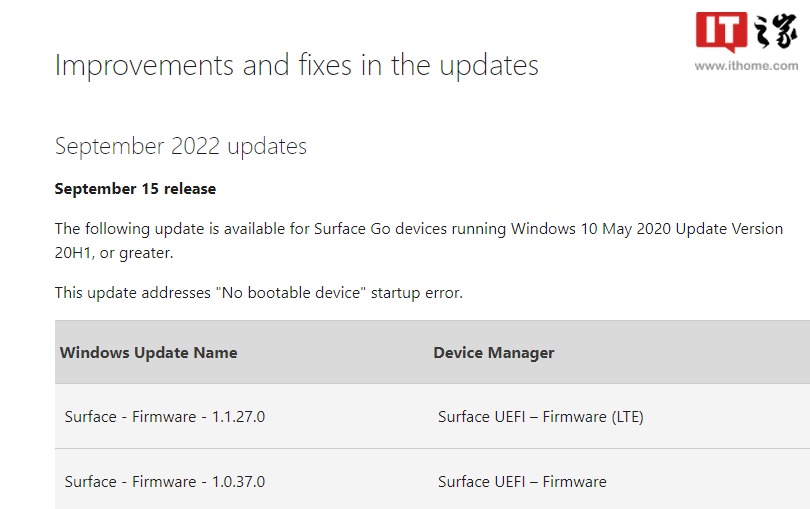Click the 'September 15 release' bold text
Image resolution: width=810 pixels, height=509 pixels.
click(135, 189)
